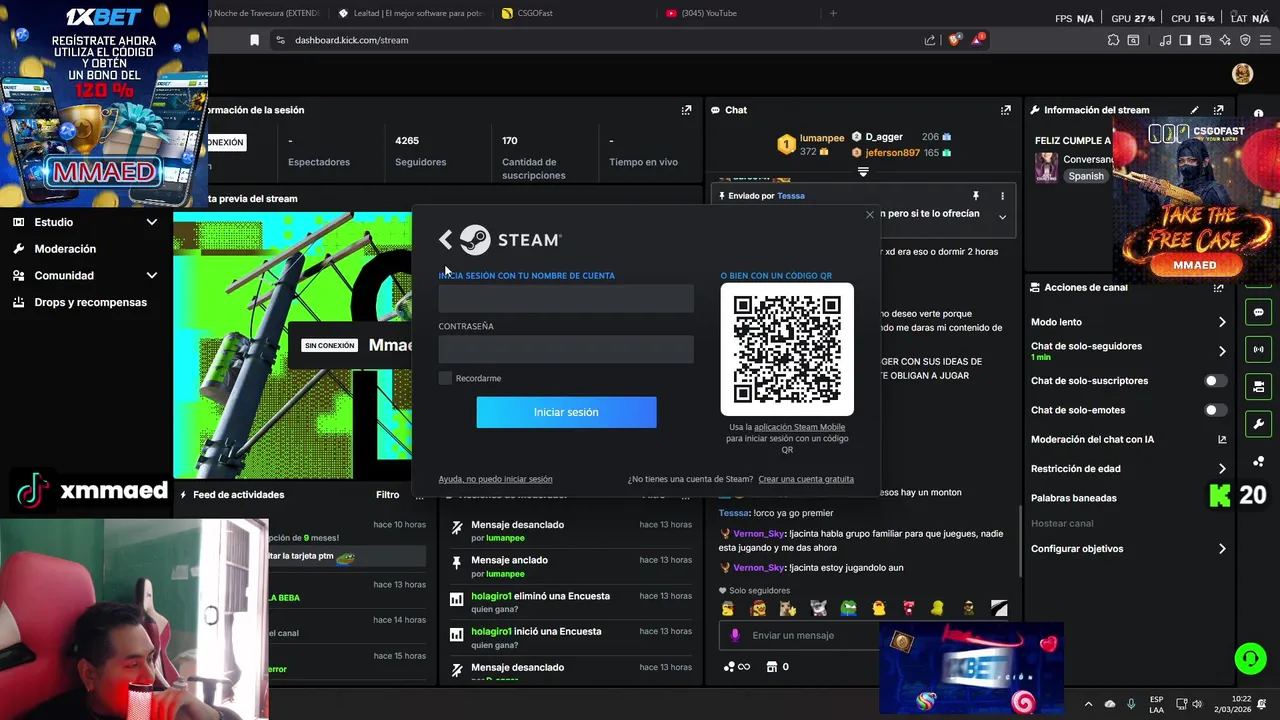
Task: Collapse the chat leaderboard bar
Action: [x=863, y=172]
